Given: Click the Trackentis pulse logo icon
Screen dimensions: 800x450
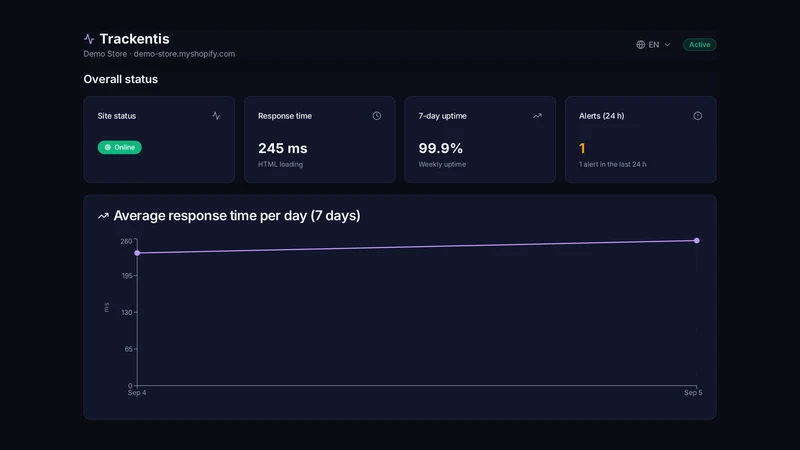Looking at the screenshot, I should pos(89,39).
